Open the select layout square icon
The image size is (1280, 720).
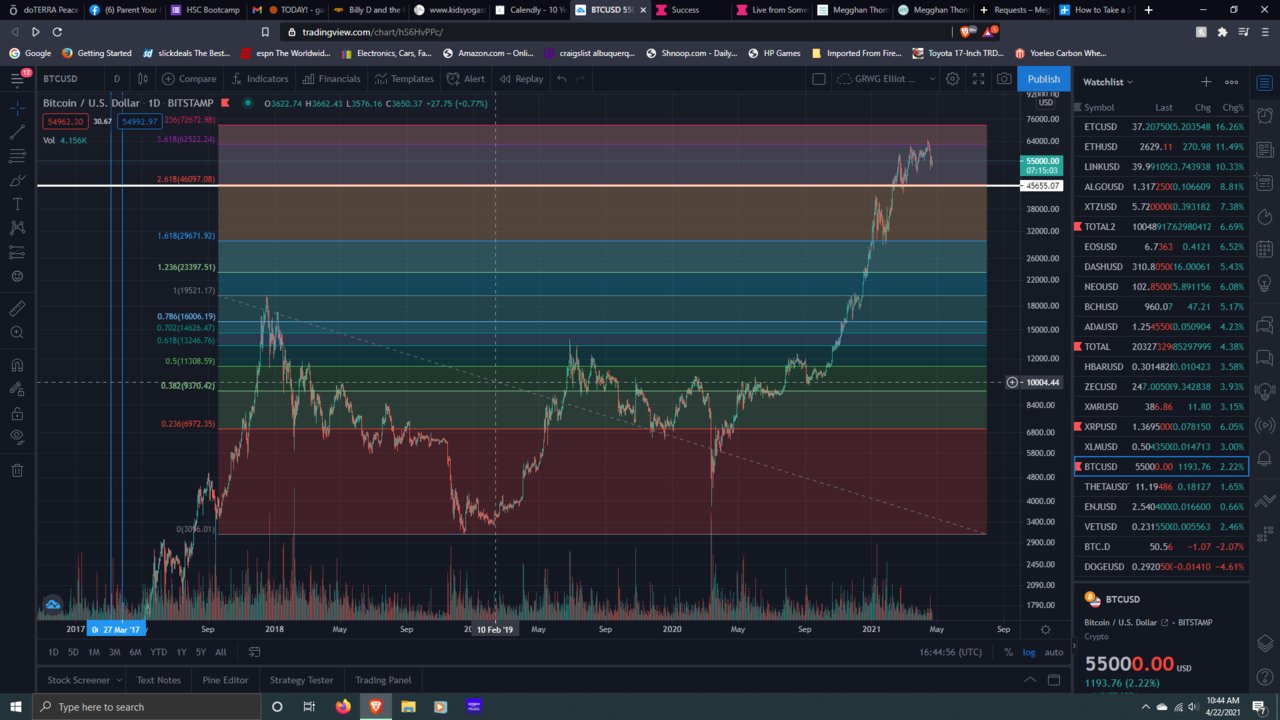pos(818,79)
